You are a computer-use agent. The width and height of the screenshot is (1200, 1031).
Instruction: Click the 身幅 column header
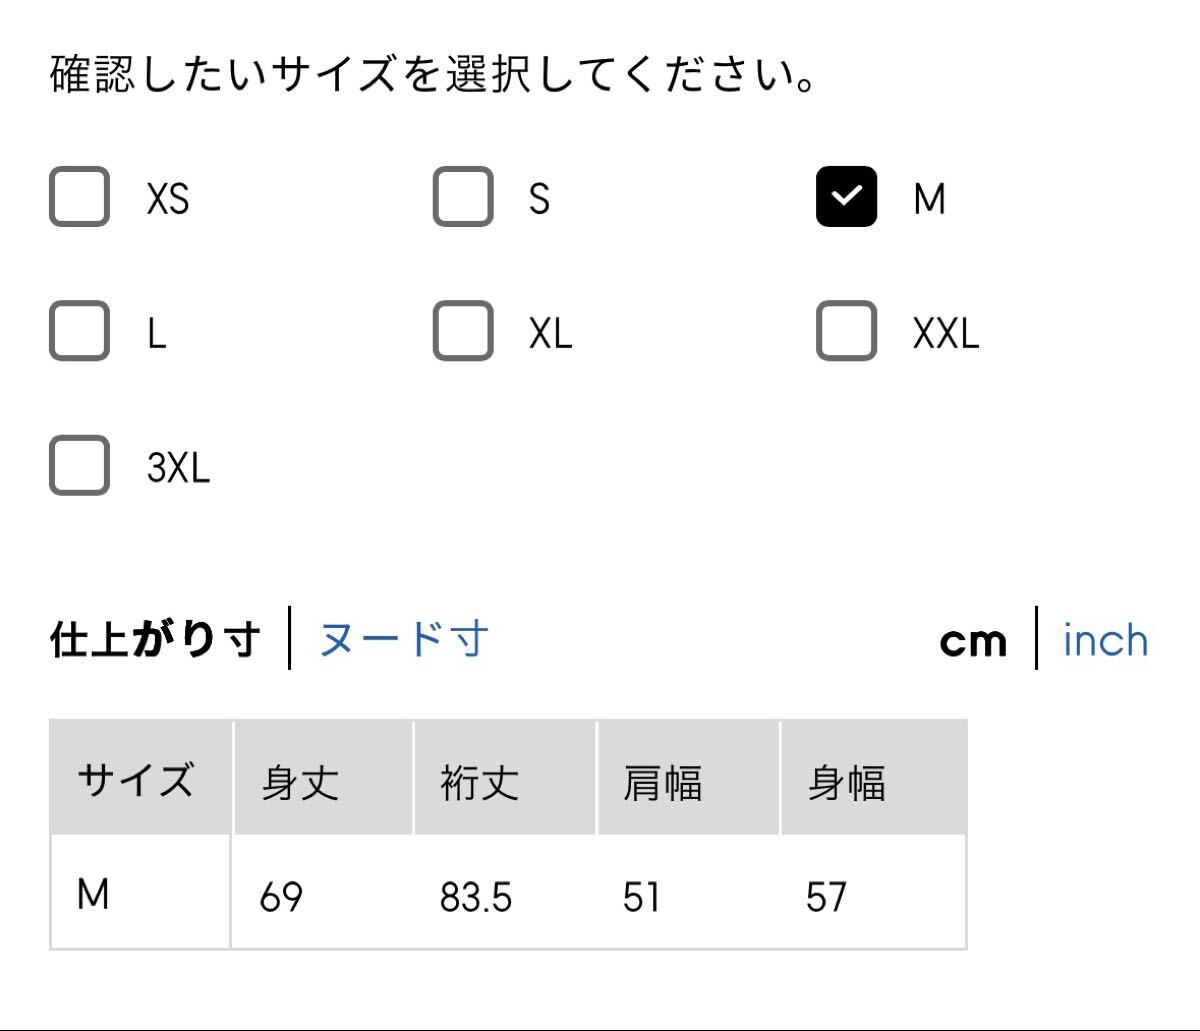pyautogui.click(x=846, y=782)
